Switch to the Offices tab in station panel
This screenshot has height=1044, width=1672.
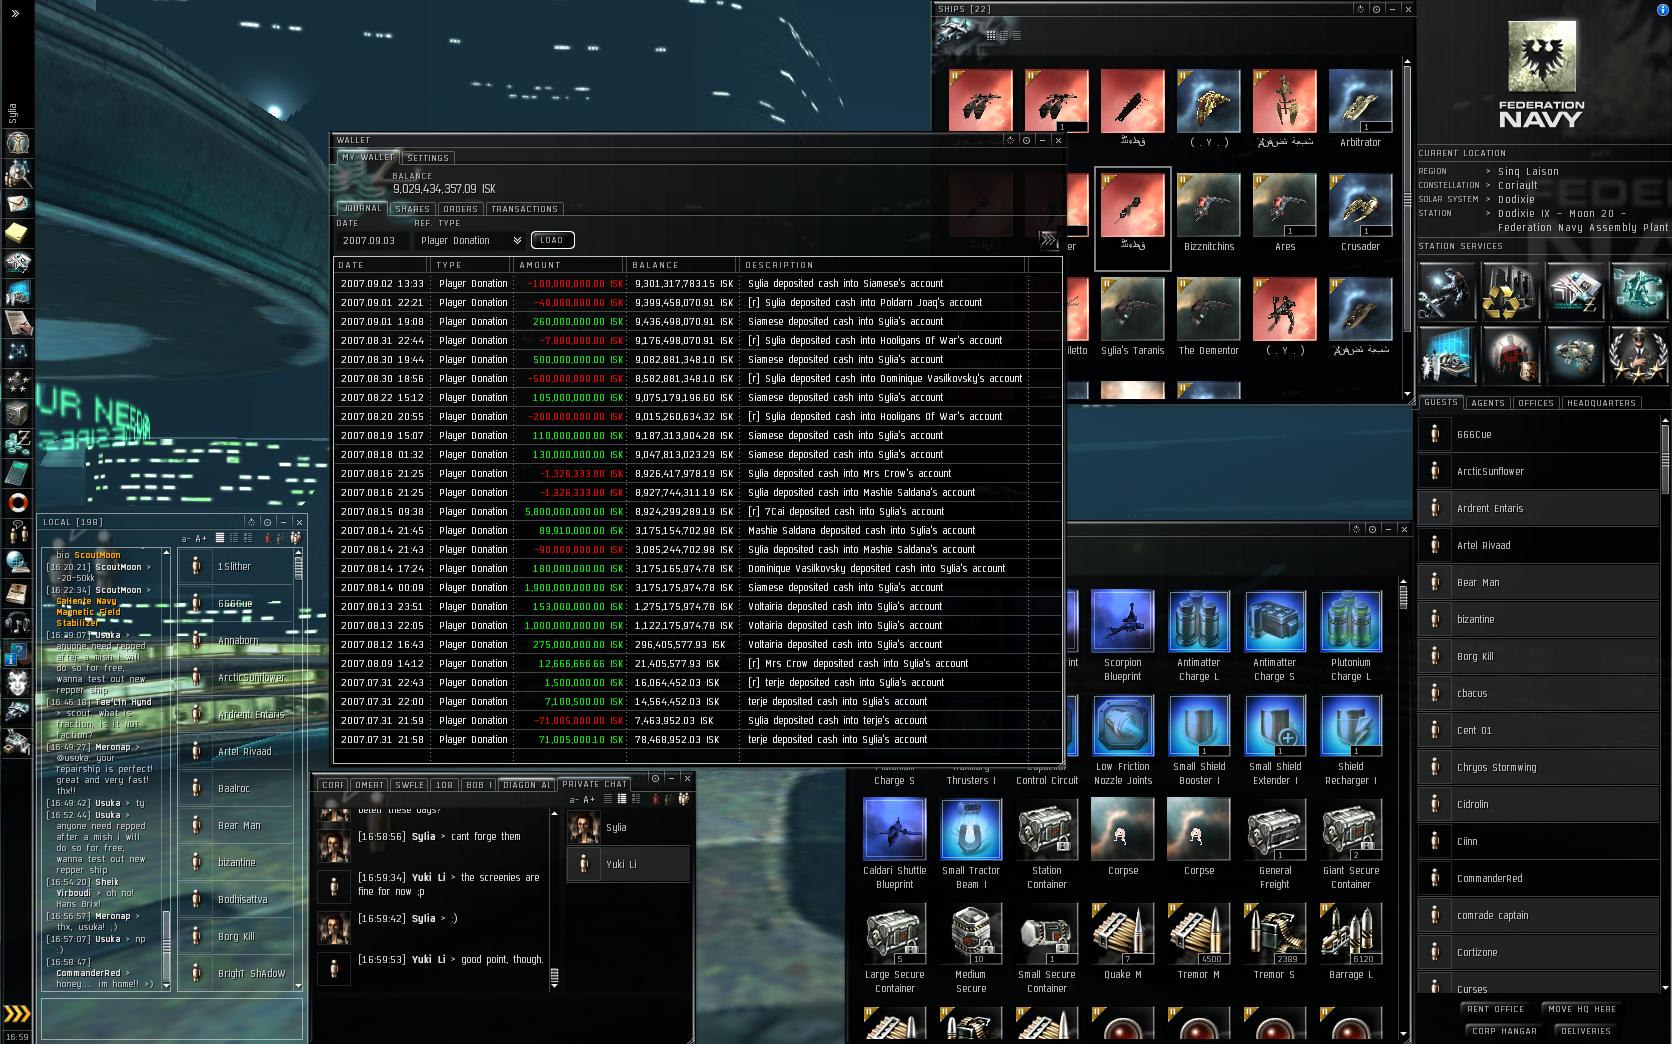[1535, 403]
